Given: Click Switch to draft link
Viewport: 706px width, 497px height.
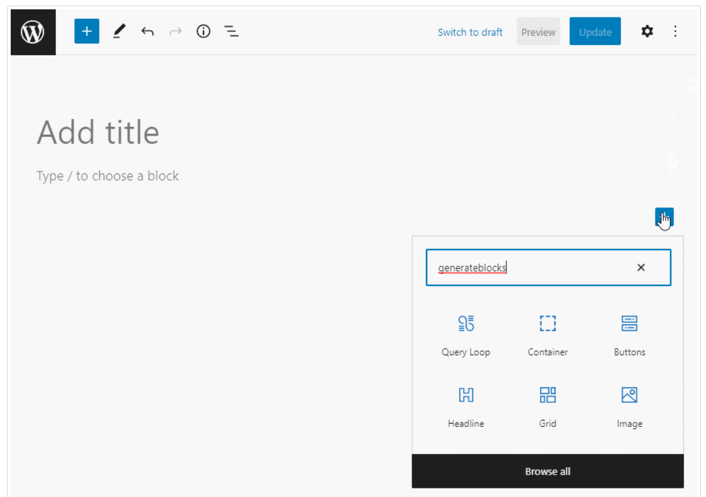Looking at the screenshot, I should tap(470, 32).
